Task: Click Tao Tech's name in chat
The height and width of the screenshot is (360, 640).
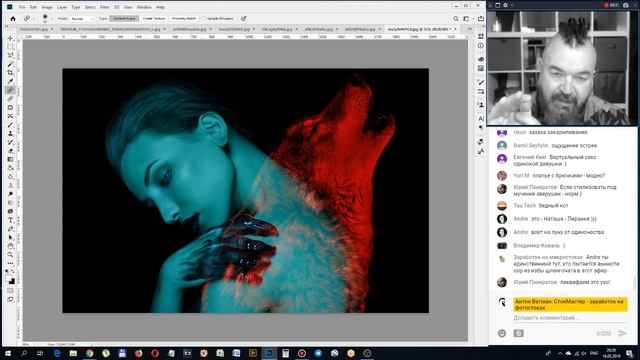Action: point(524,205)
